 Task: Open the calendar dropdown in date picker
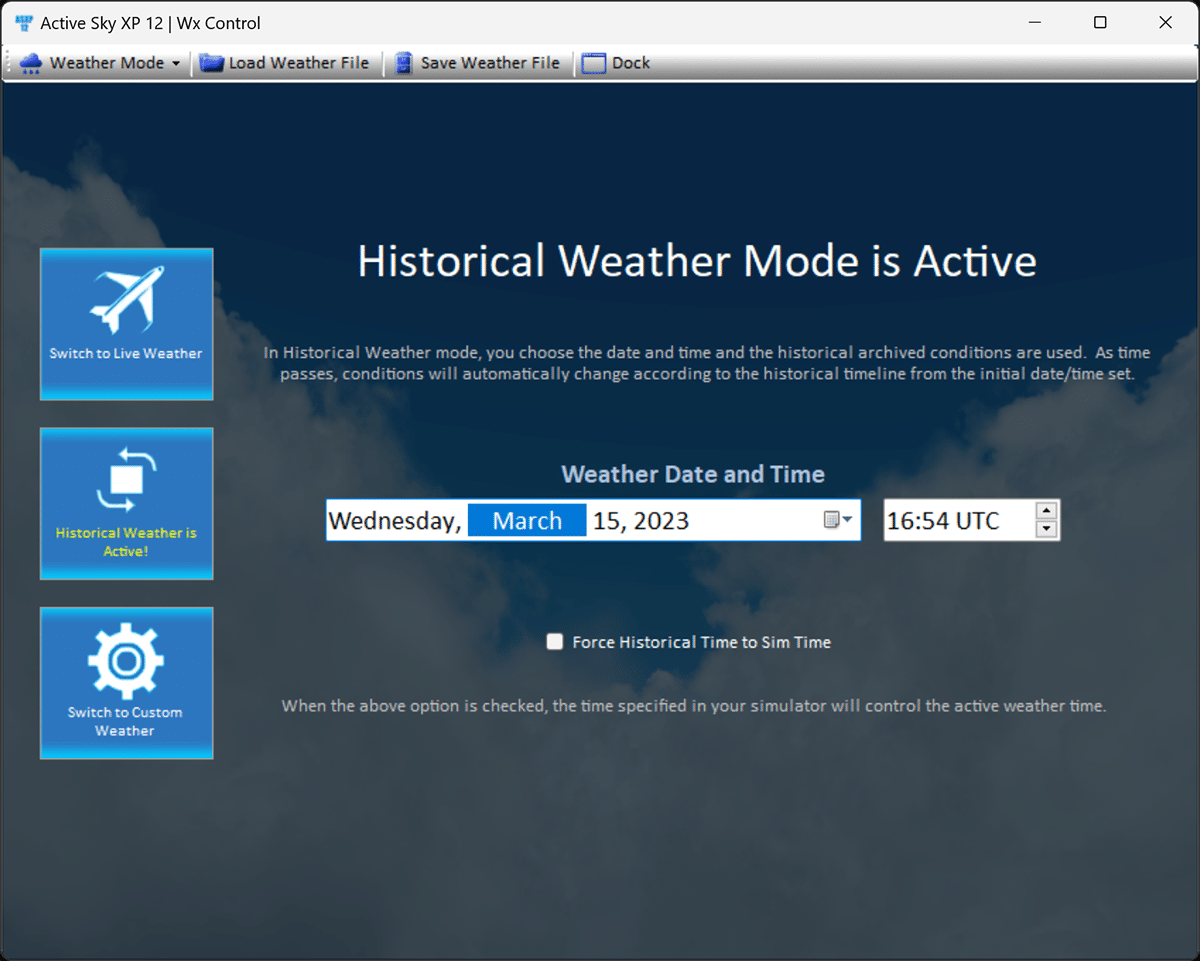838,520
